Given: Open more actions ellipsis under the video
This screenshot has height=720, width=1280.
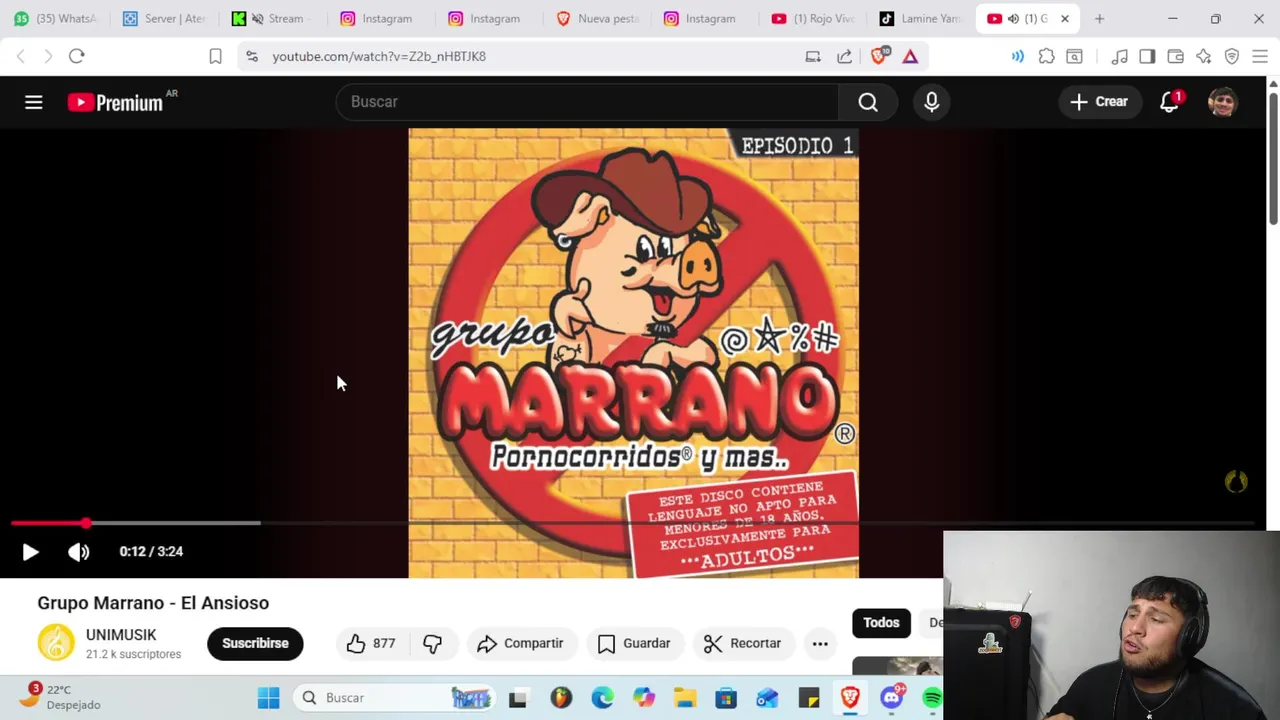Looking at the screenshot, I should [820, 643].
